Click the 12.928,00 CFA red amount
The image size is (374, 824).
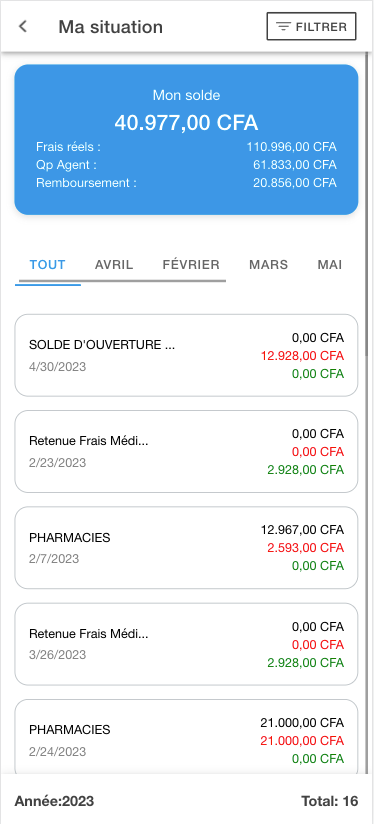click(x=303, y=356)
